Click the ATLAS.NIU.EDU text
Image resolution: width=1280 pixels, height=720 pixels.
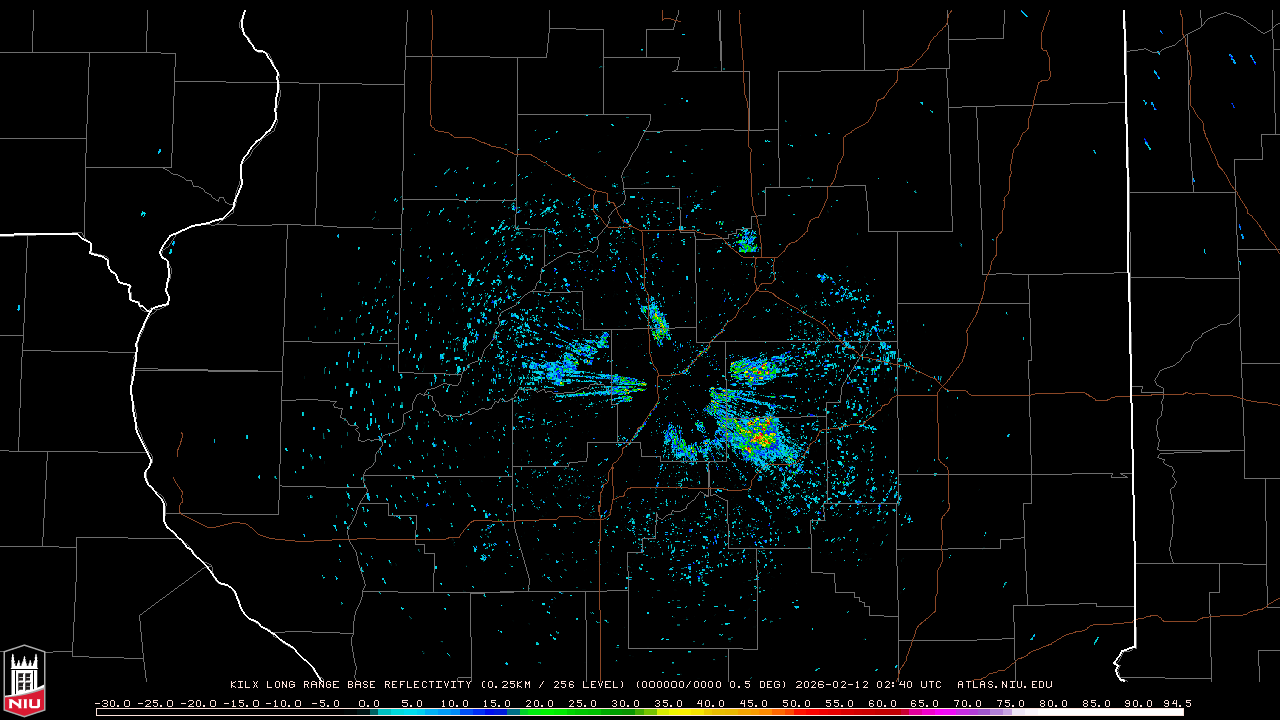pos(1005,685)
